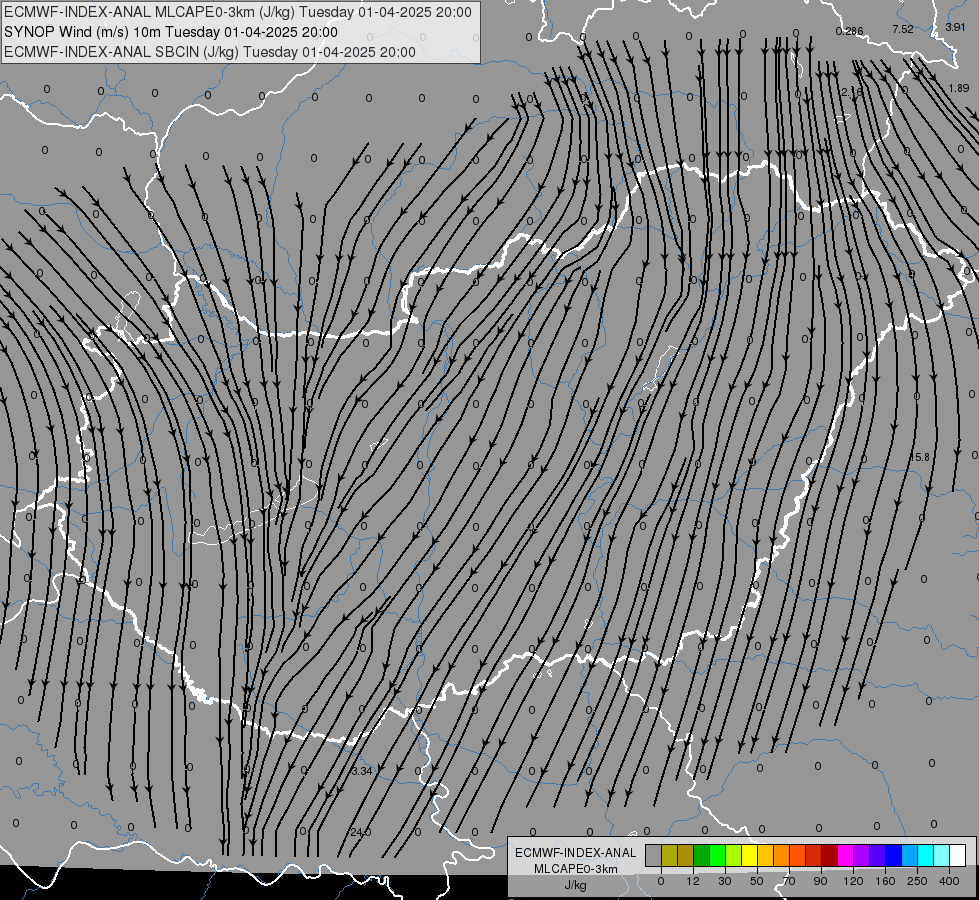Pick the violet swatch left of tick 160

(878, 856)
